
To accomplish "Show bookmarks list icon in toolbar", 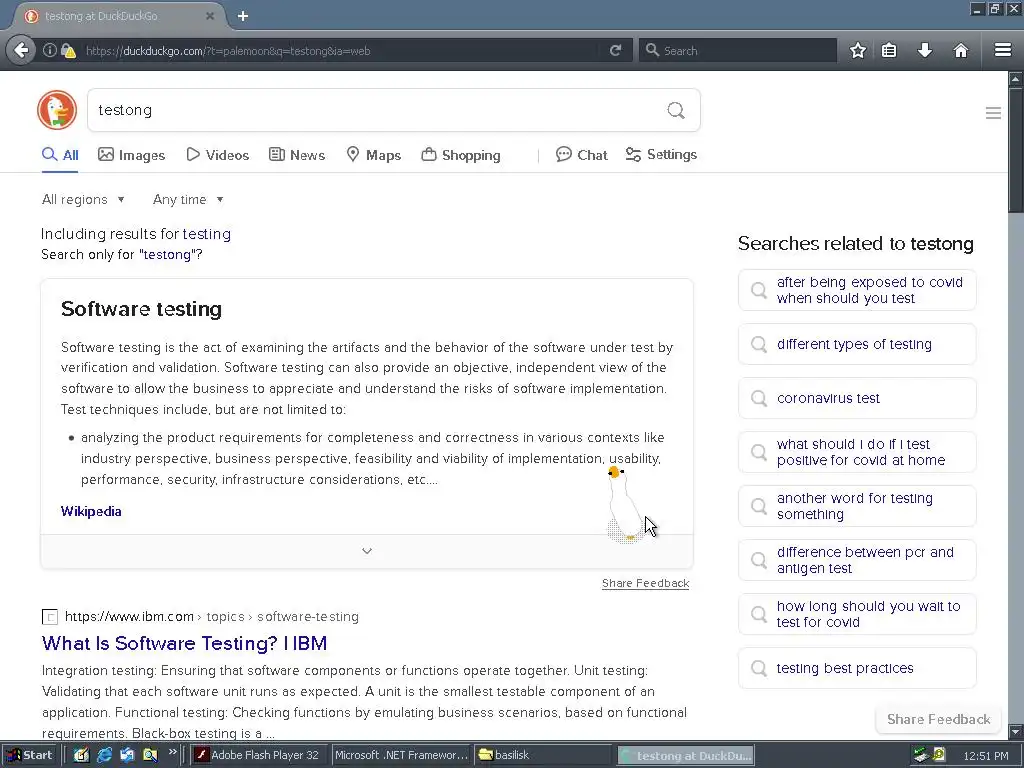I will coord(889,50).
